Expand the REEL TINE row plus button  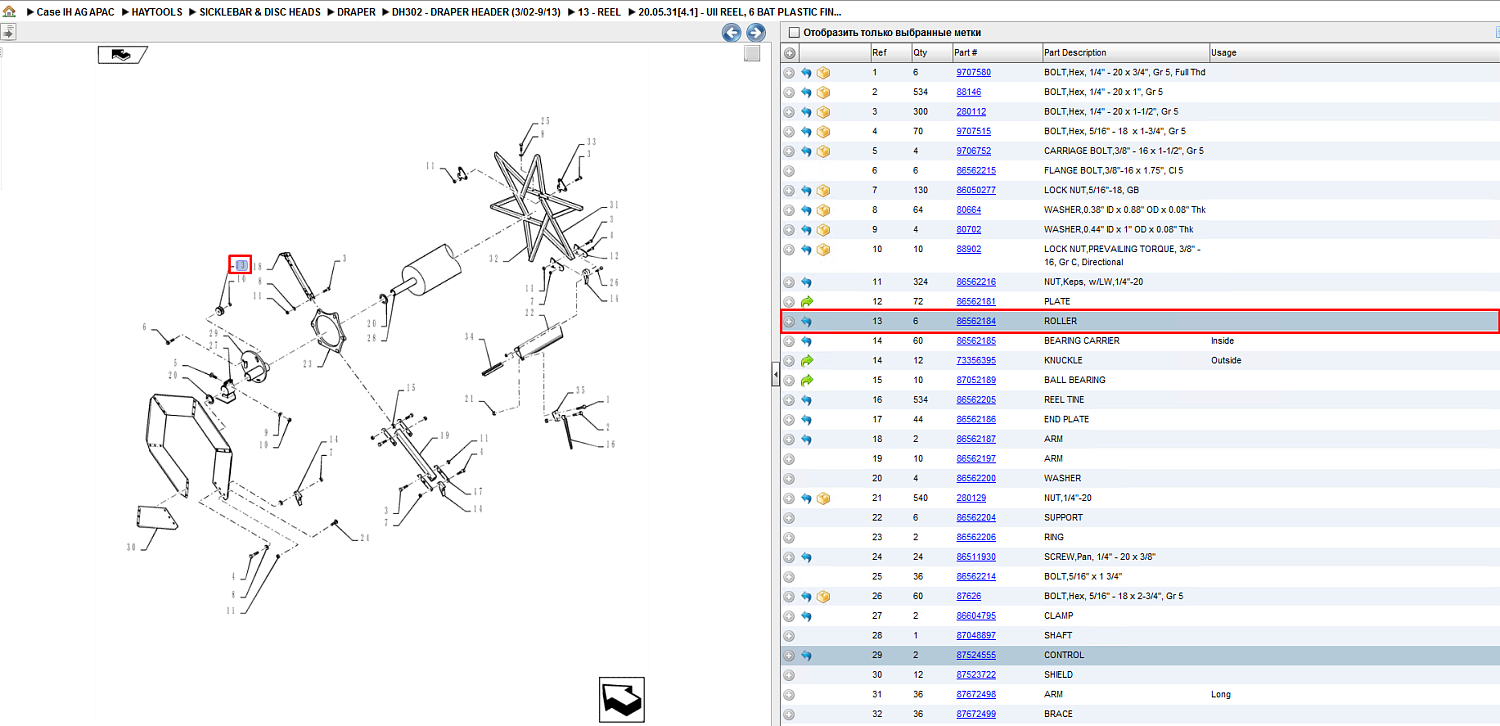tap(789, 400)
